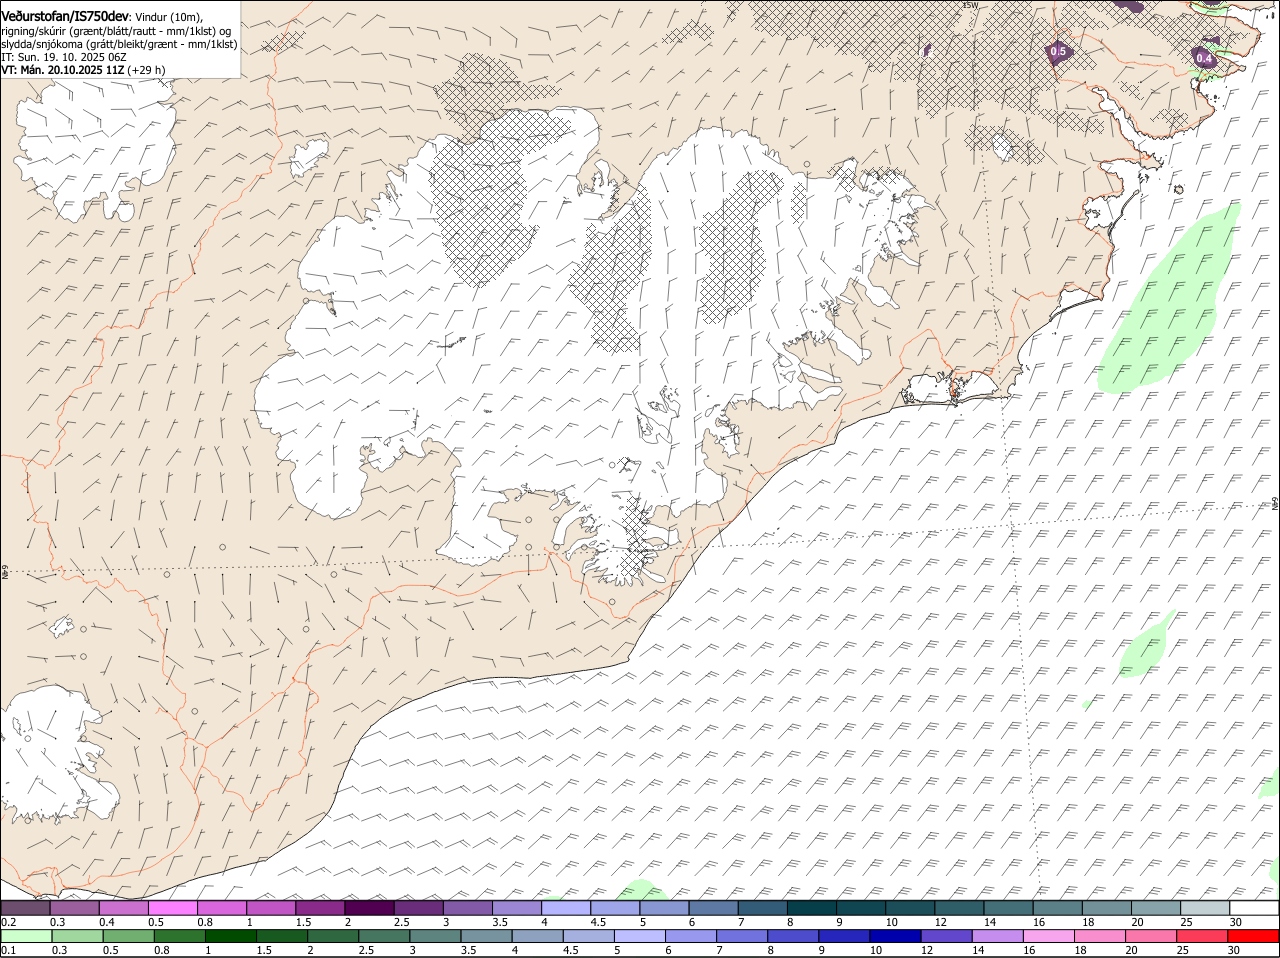Click the 'slydda/snjókoma' legend description line
The height and width of the screenshot is (958, 1280).
(x=119, y=44)
